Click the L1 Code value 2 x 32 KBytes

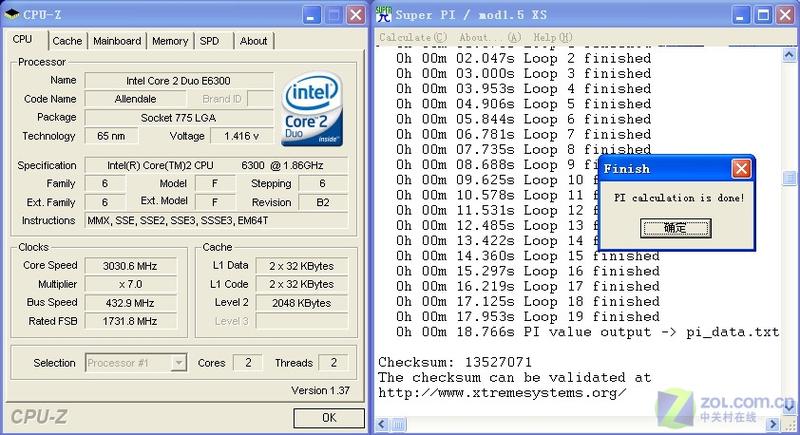tap(302, 284)
